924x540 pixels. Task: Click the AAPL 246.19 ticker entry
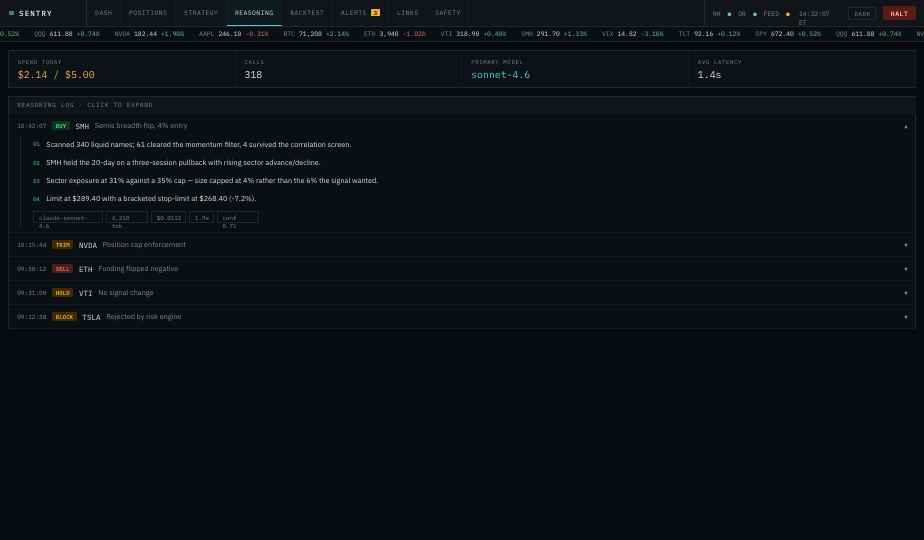(233, 34)
